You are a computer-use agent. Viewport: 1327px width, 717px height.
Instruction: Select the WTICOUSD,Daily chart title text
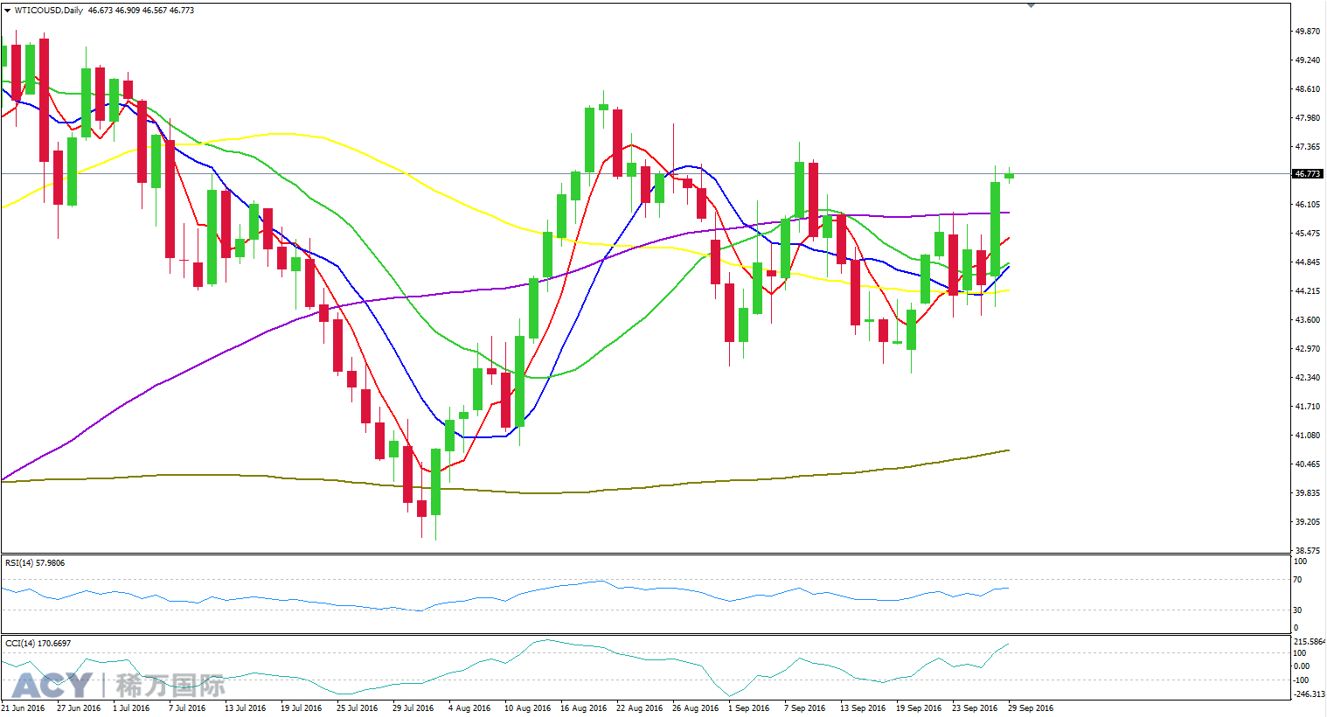pyautogui.click(x=49, y=10)
